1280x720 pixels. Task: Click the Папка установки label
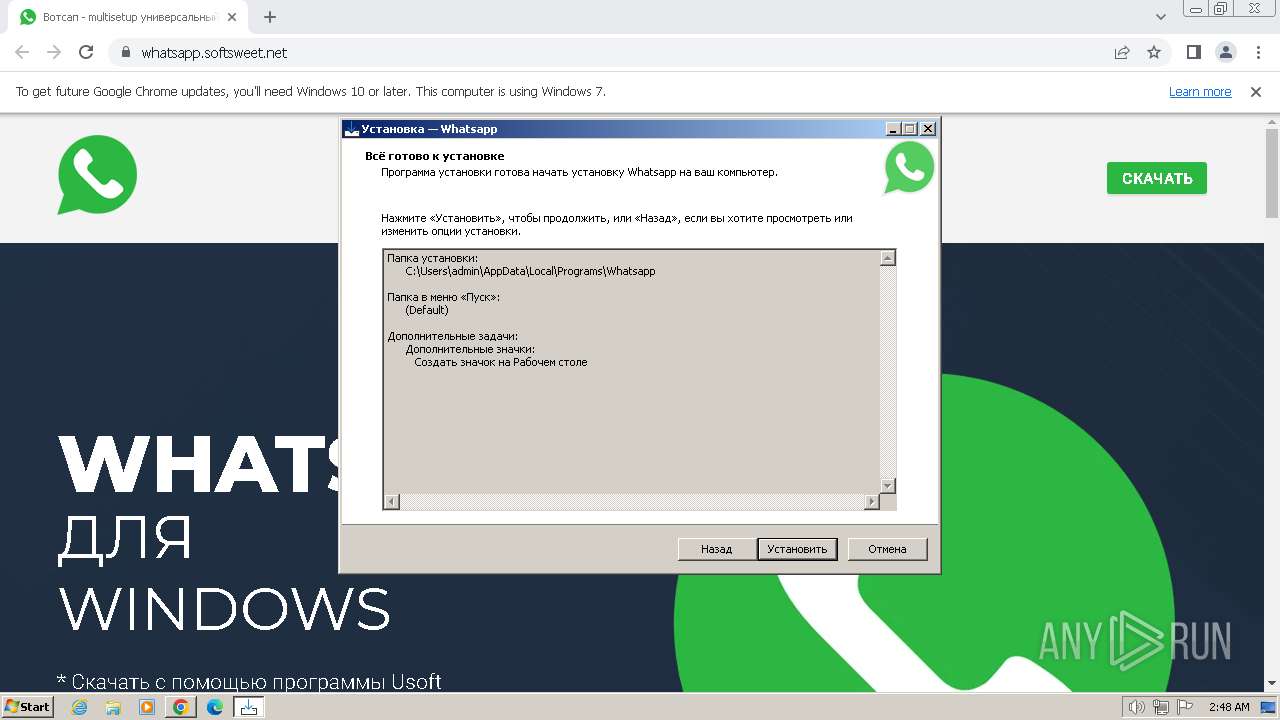point(432,258)
